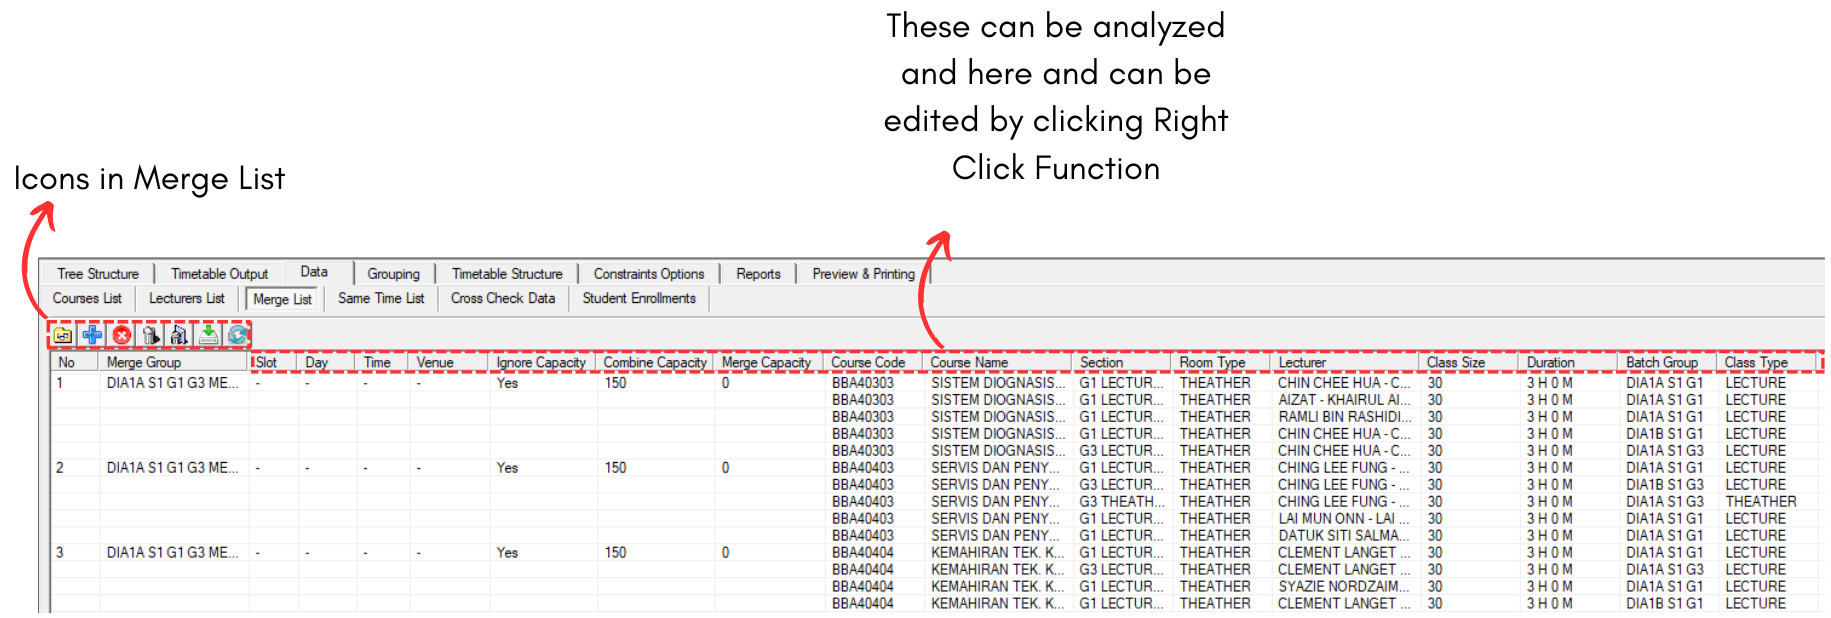Screen dimensions: 1831x618
Task: Click the yellow folder link icon in toolbar
Action: point(62,335)
